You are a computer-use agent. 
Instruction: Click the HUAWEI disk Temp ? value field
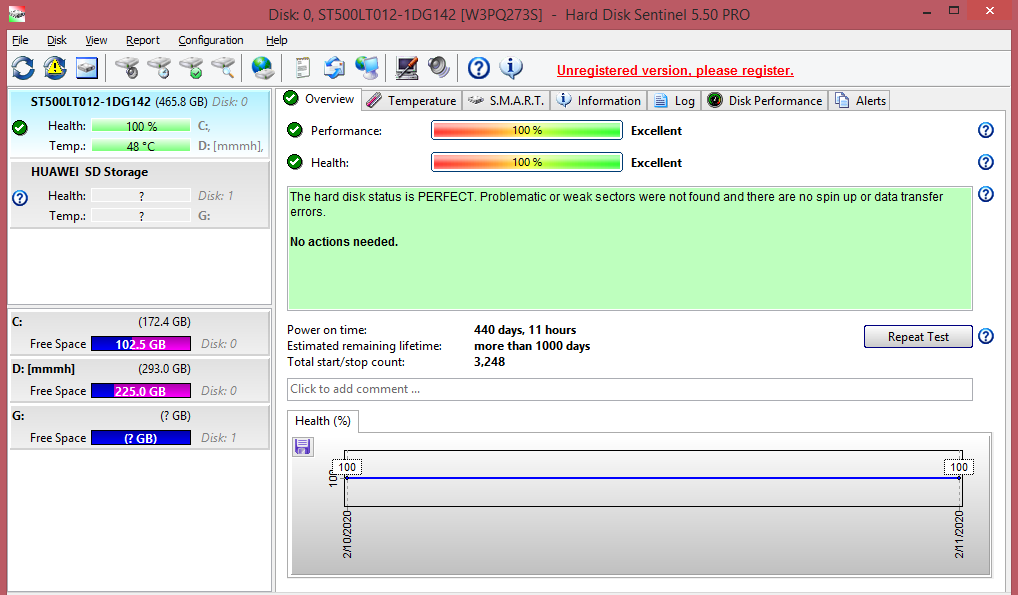141,216
